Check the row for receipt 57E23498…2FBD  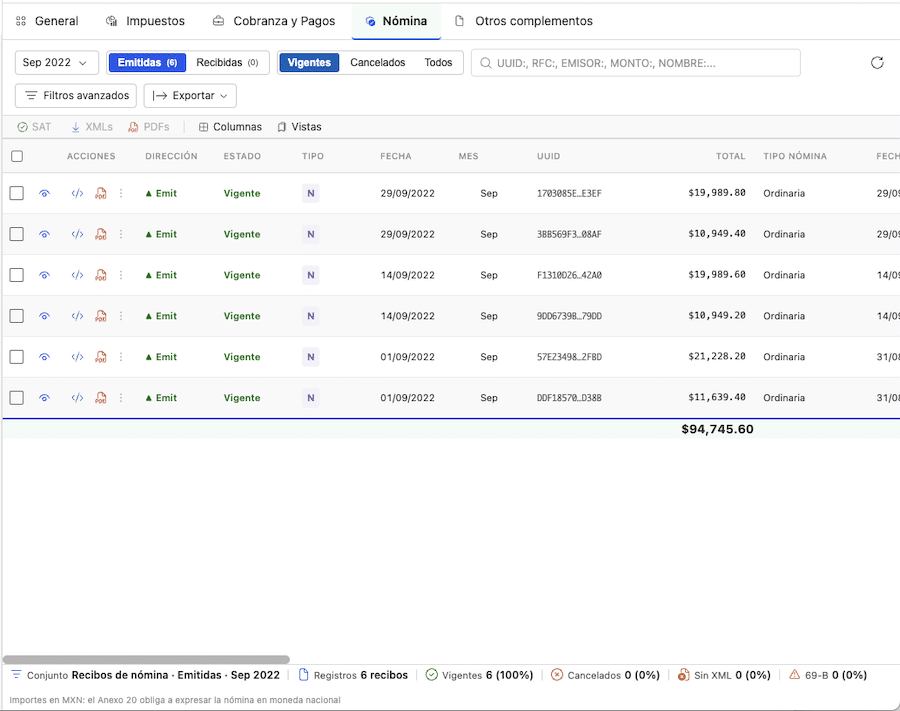[17, 357]
